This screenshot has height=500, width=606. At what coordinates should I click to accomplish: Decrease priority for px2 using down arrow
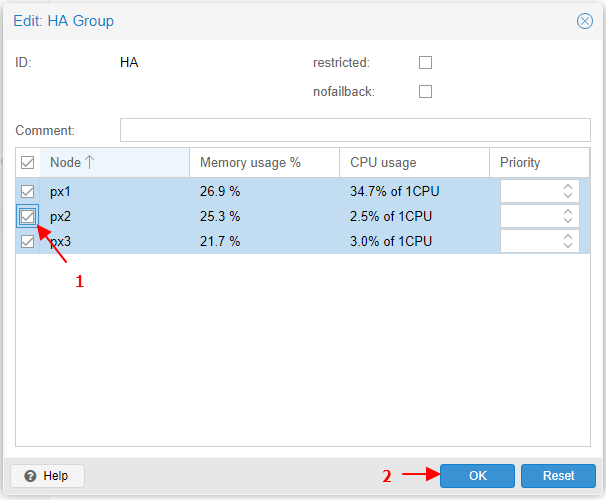[x=568, y=221]
